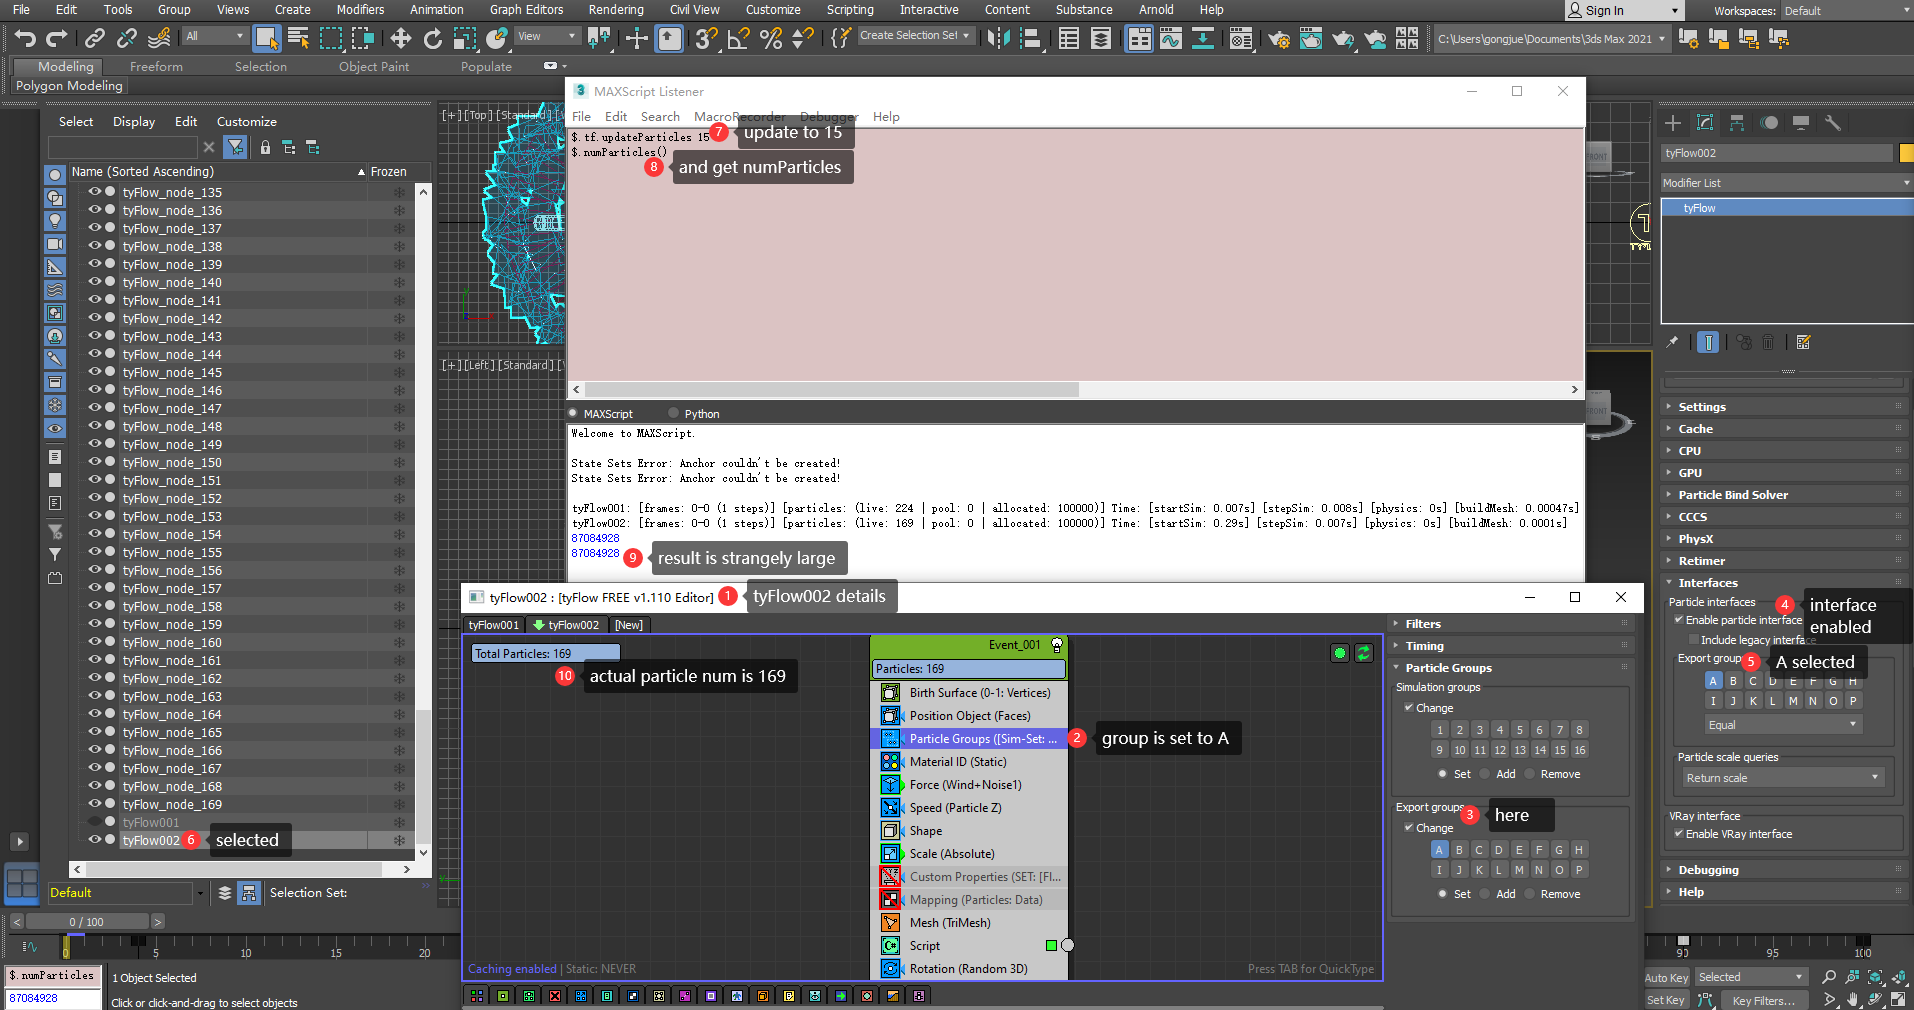Toggle visibility eye of tyFlow_node_165
This screenshot has height=1010, width=1914.
[x=95, y=732]
